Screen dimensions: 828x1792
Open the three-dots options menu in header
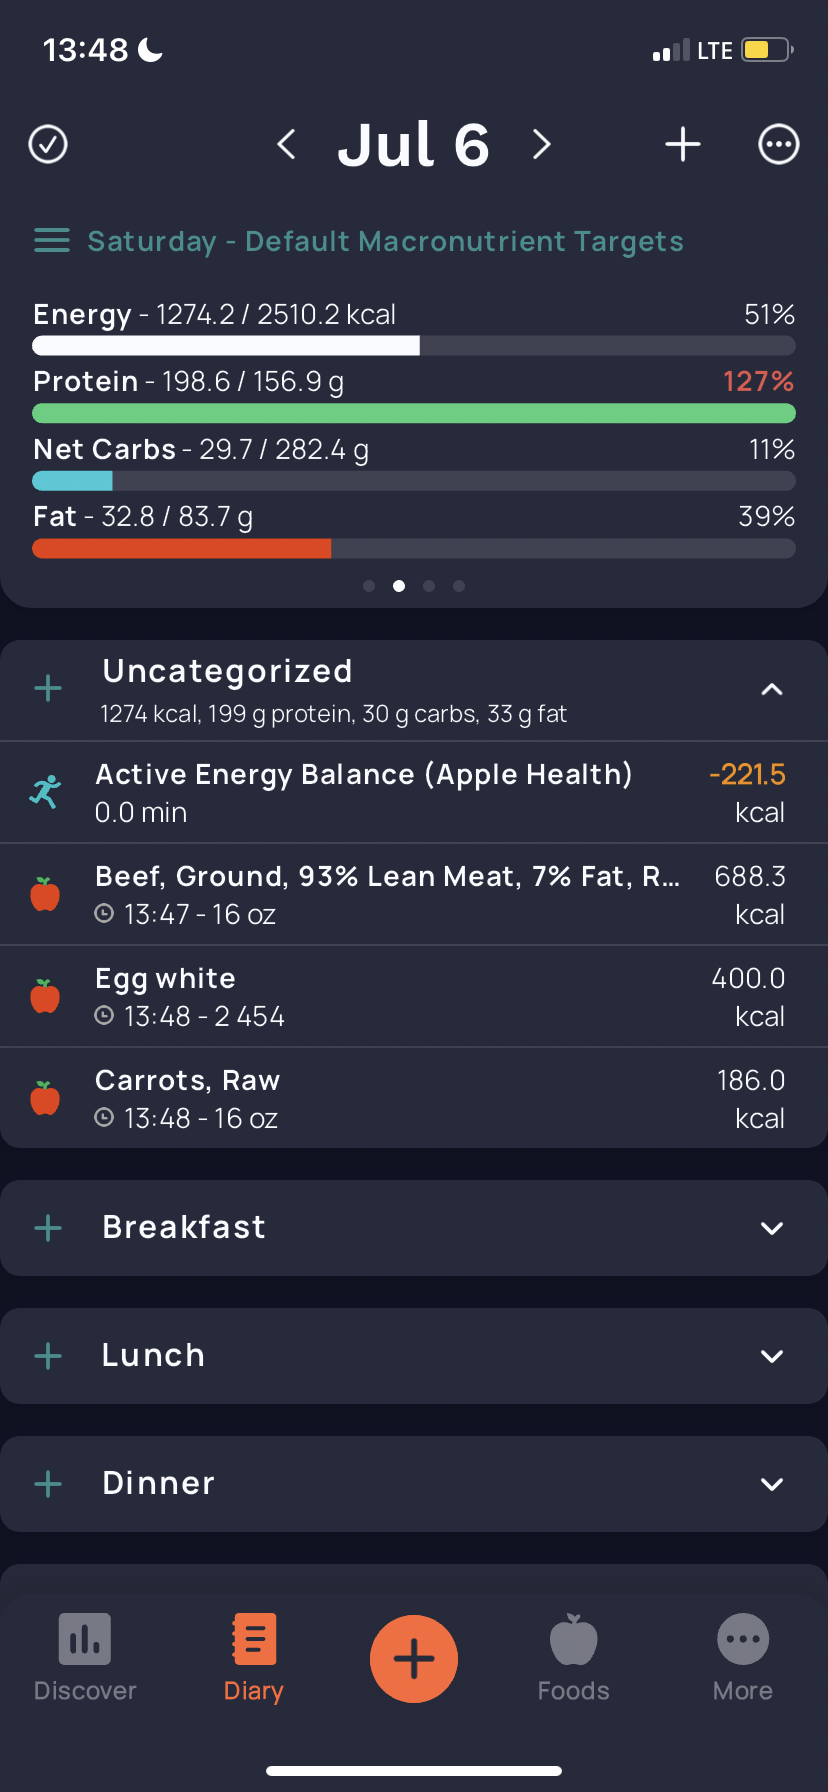coord(779,144)
